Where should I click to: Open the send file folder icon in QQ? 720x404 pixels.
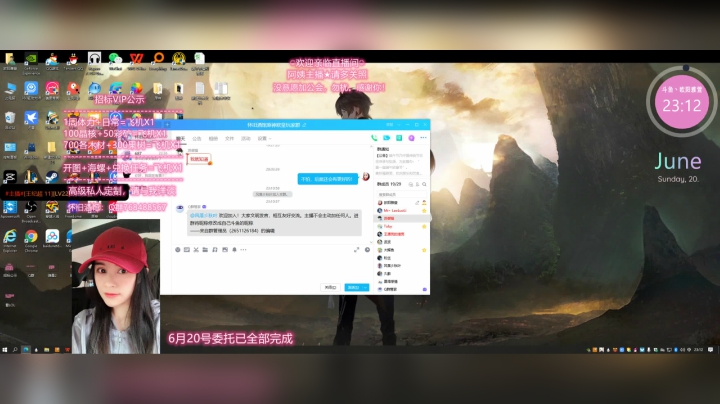205,250
